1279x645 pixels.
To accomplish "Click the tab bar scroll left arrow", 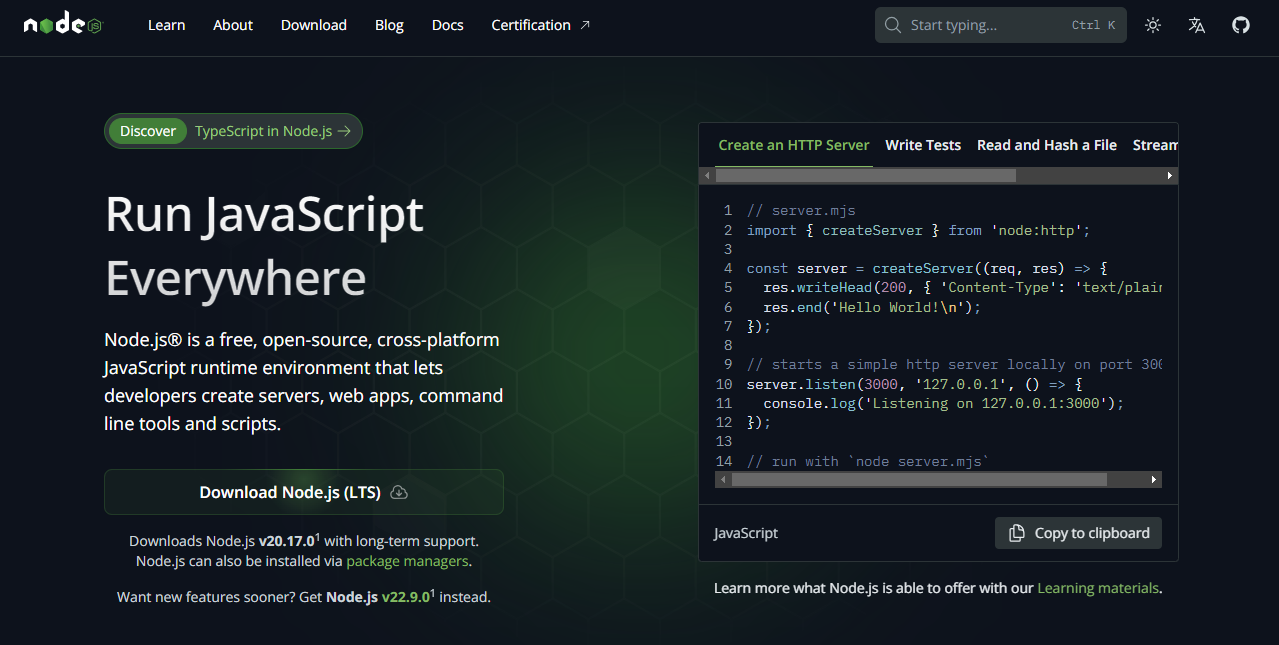I will (707, 175).
